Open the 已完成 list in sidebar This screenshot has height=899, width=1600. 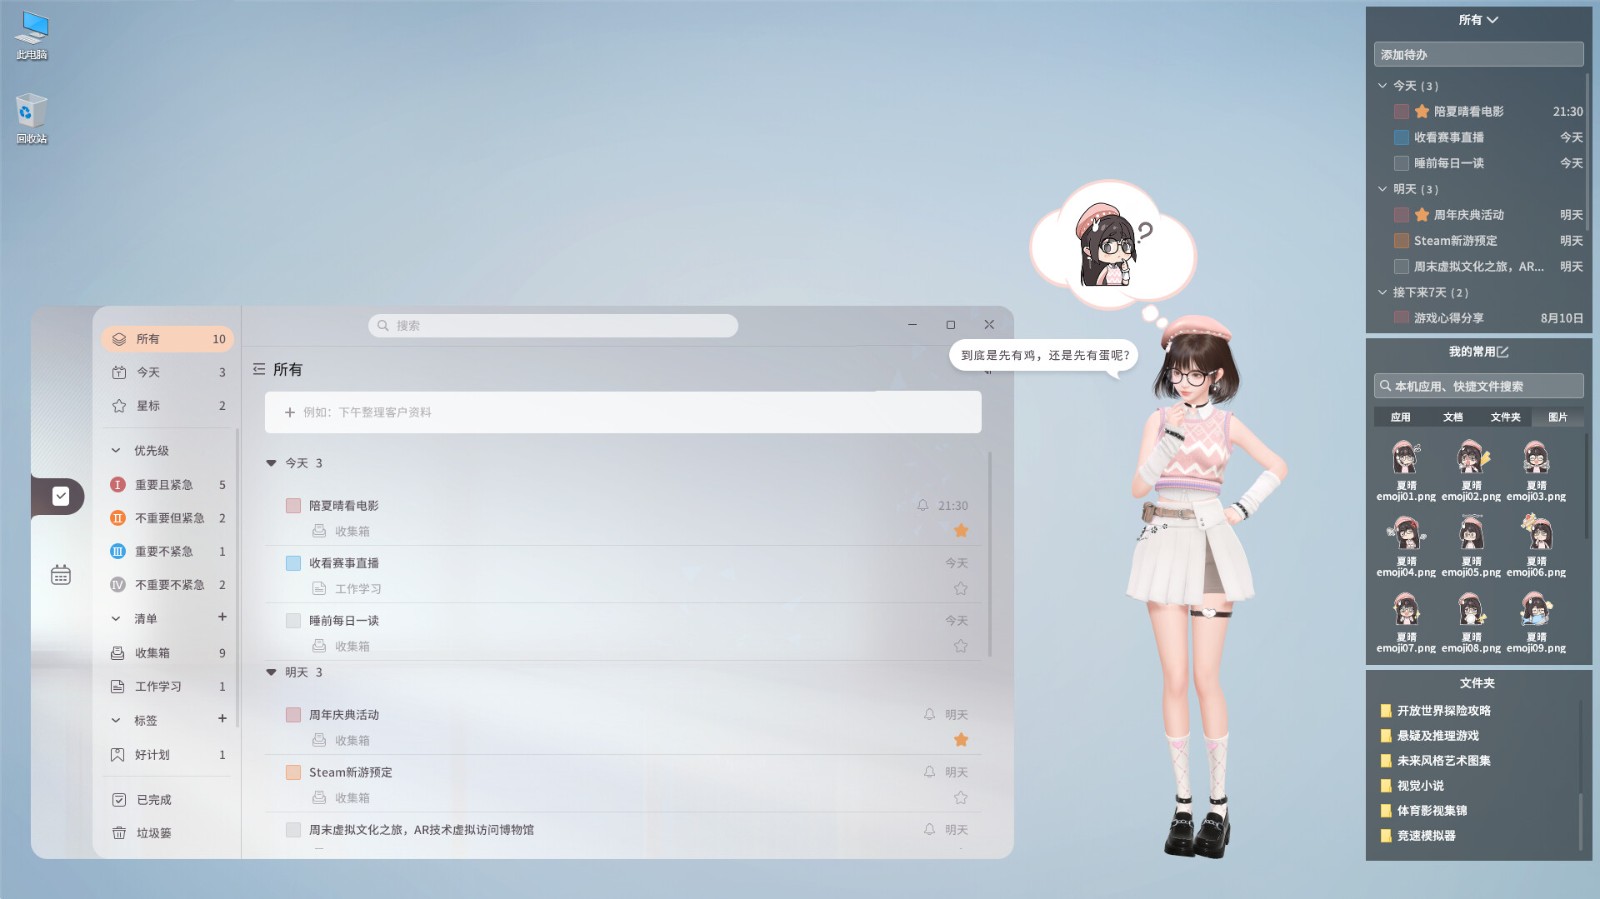coord(167,800)
